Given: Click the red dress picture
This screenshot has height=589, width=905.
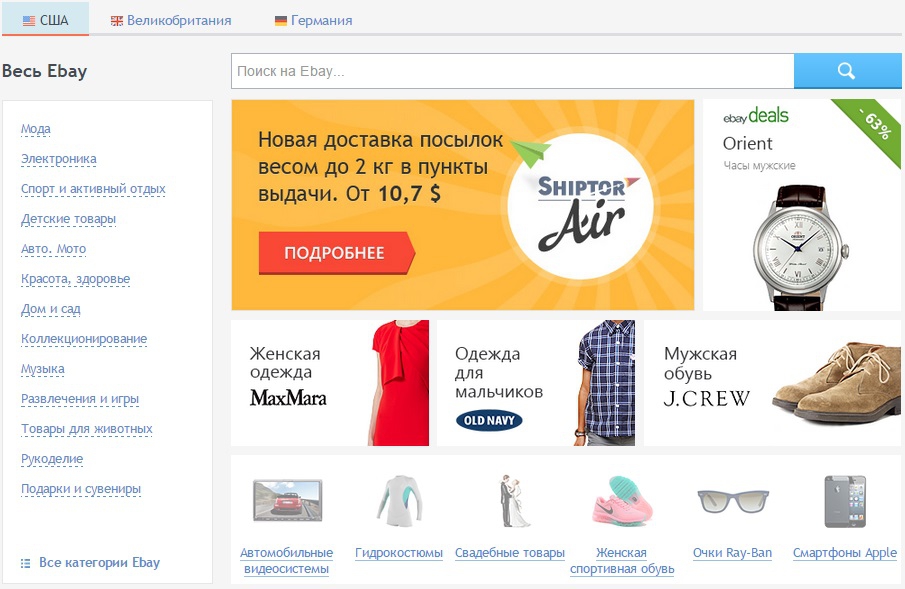Looking at the screenshot, I should (398, 383).
